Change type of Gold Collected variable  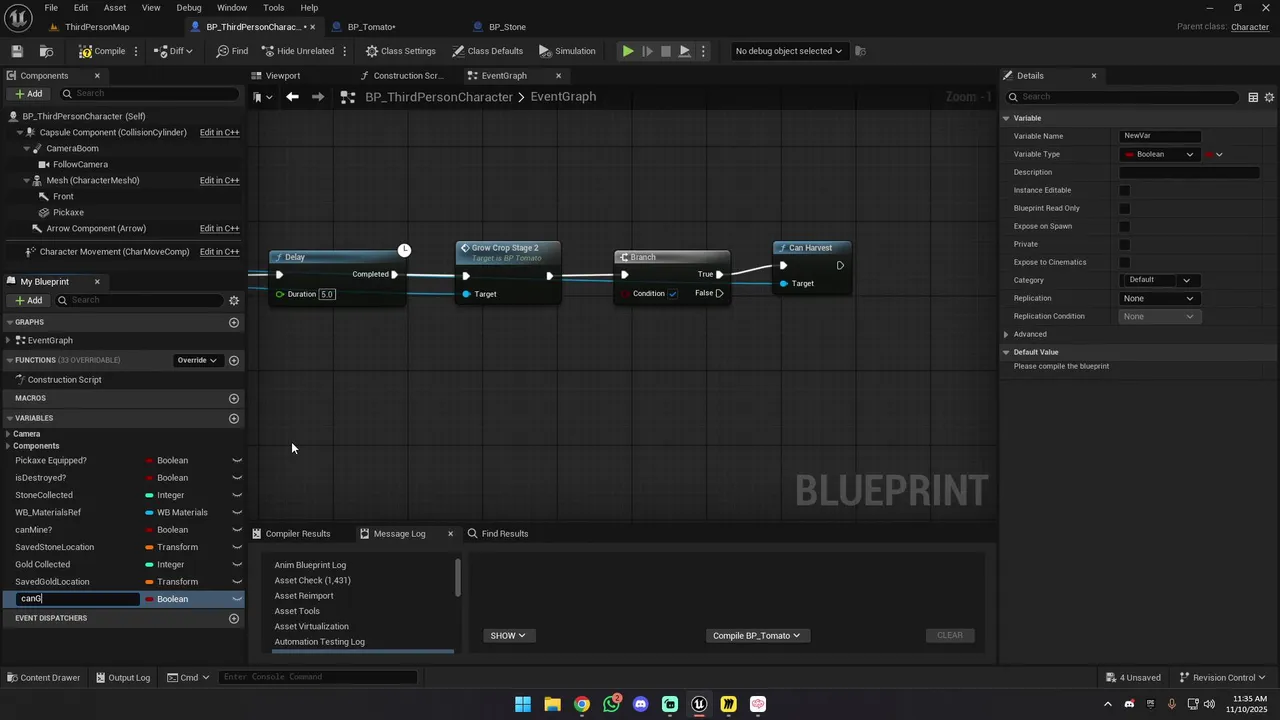[x=166, y=564]
